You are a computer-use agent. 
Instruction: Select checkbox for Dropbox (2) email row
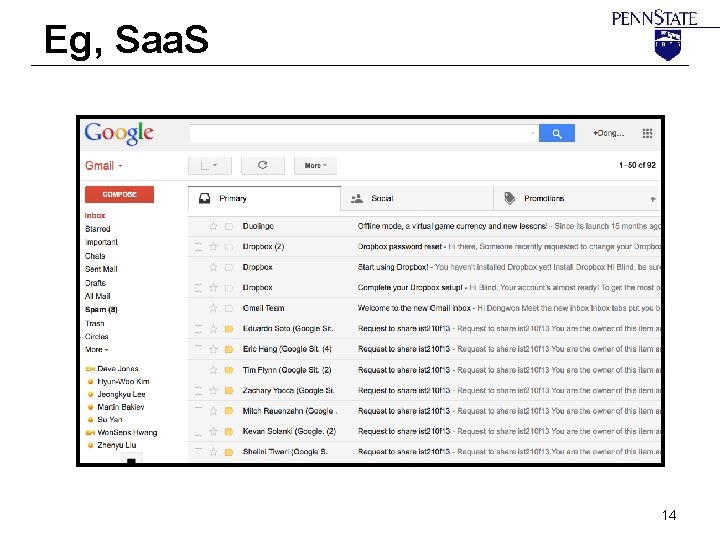pyautogui.click(x=198, y=247)
